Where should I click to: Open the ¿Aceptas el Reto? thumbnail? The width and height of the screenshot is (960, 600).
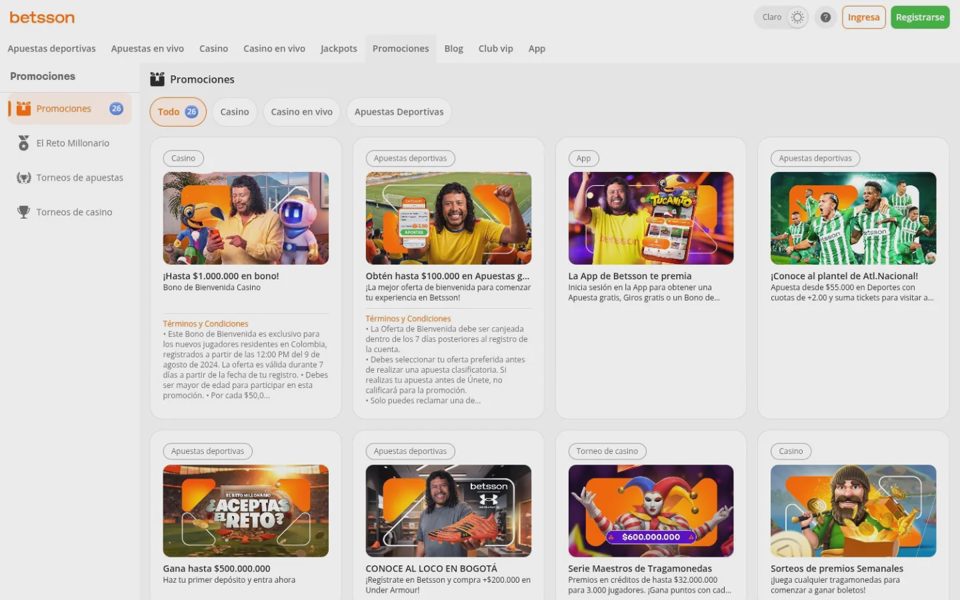[x=246, y=511]
